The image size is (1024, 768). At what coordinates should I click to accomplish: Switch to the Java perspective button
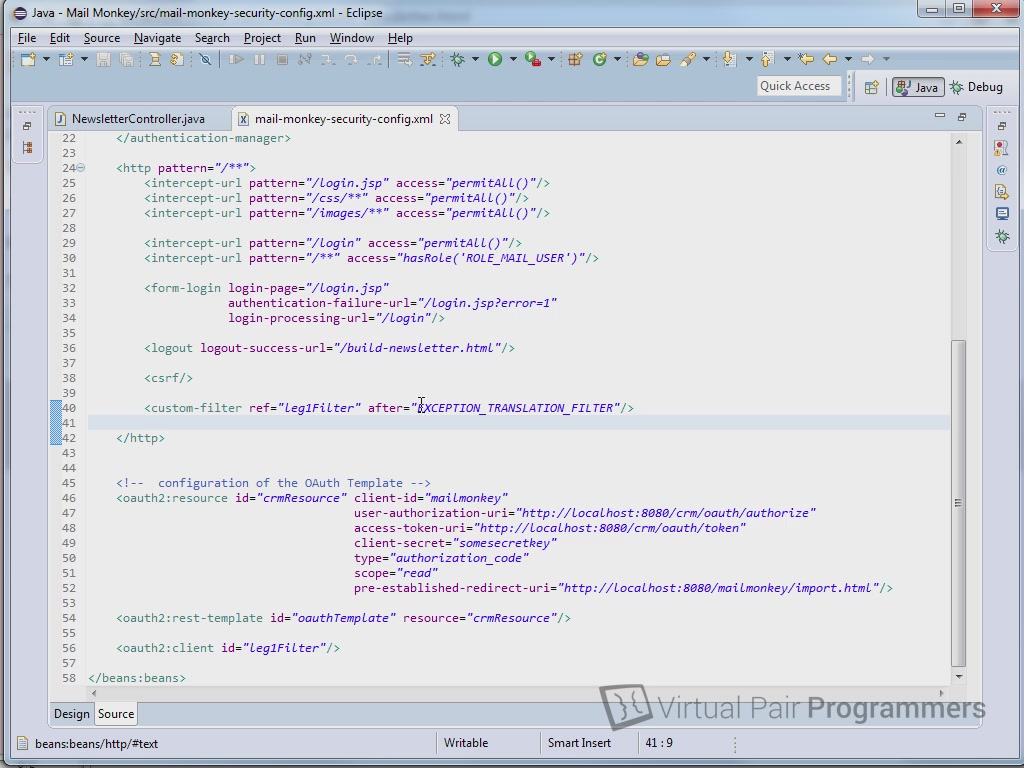click(918, 87)
